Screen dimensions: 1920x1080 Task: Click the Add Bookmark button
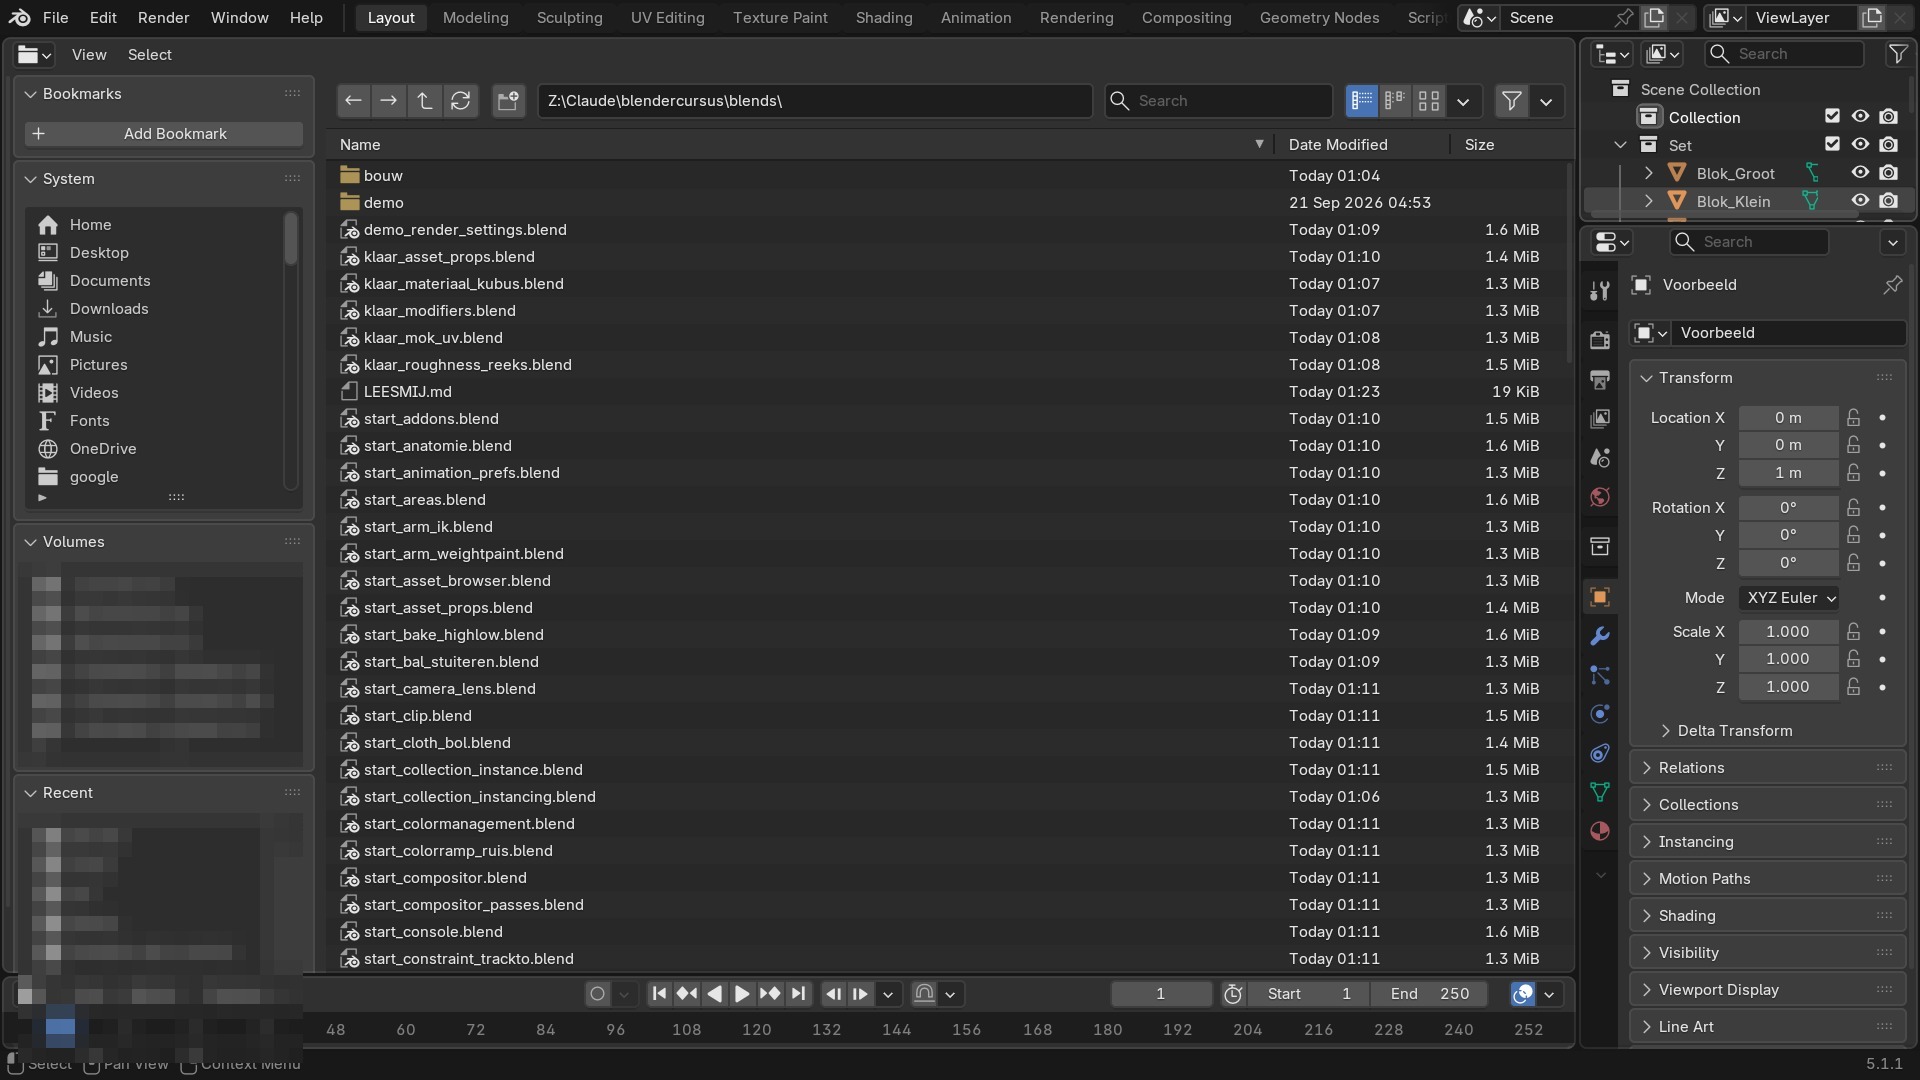(x=164, y=134)
